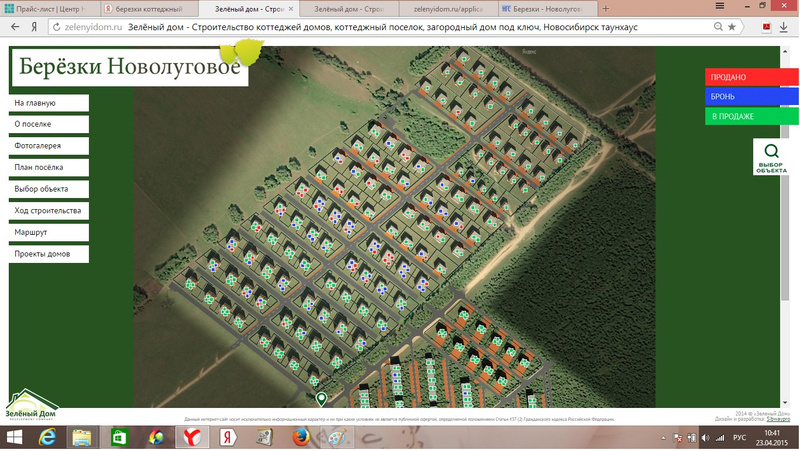
Task: Open the downloads arrow icon
Action: point(784,27)
